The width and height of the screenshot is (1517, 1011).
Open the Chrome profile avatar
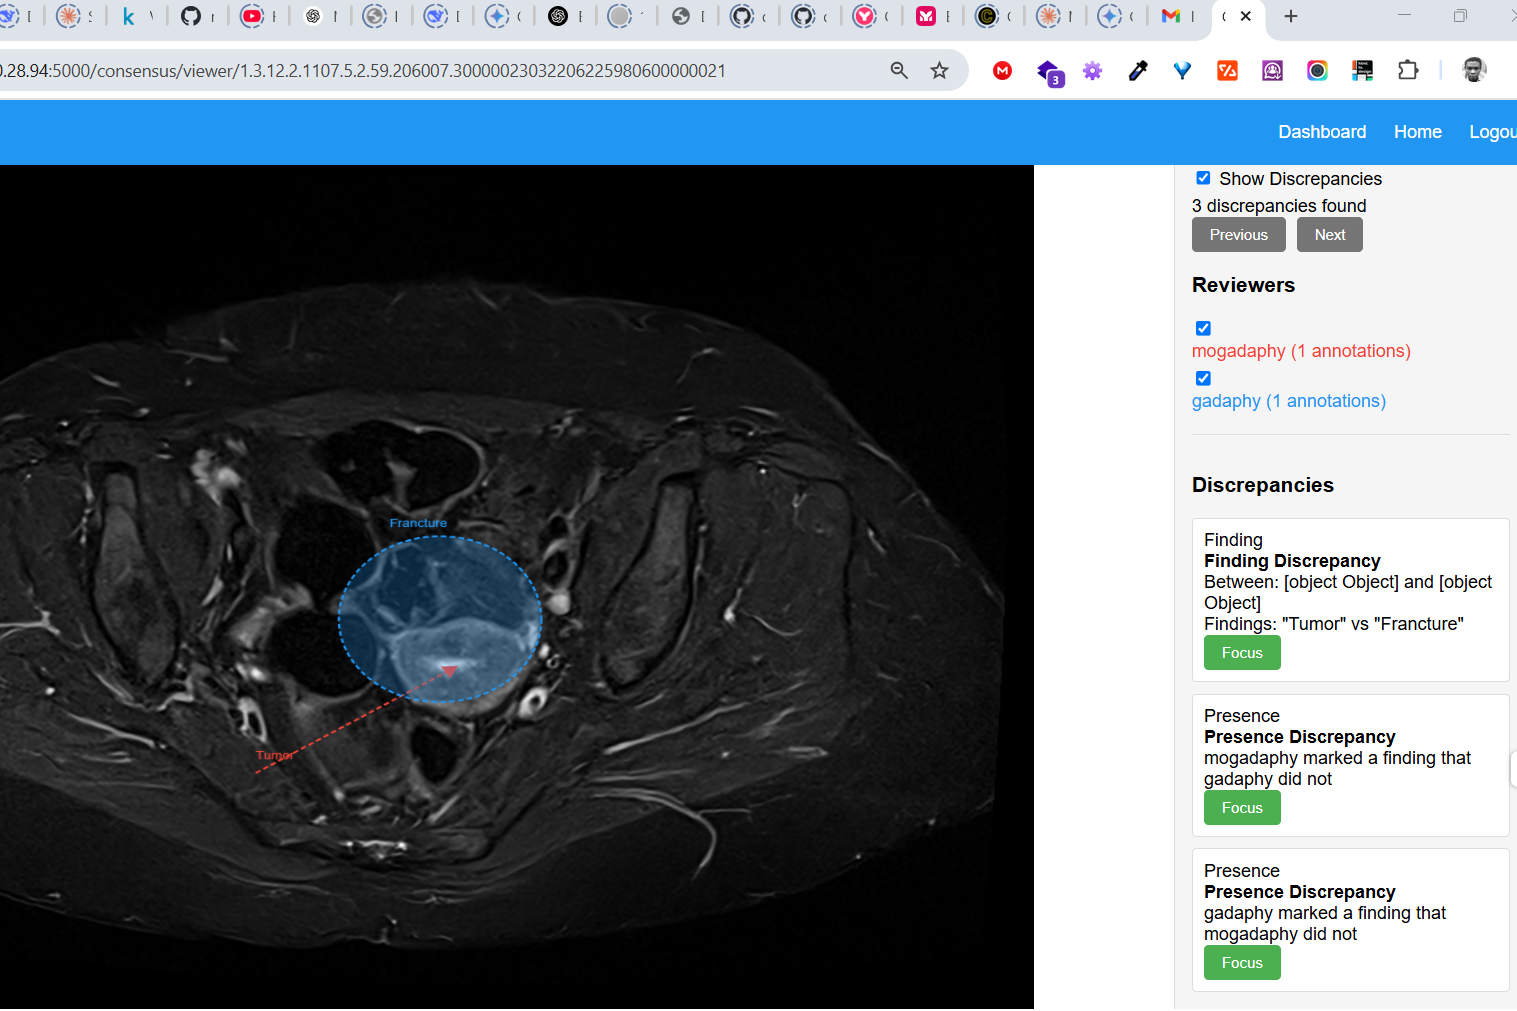(x=1474, y=70)
